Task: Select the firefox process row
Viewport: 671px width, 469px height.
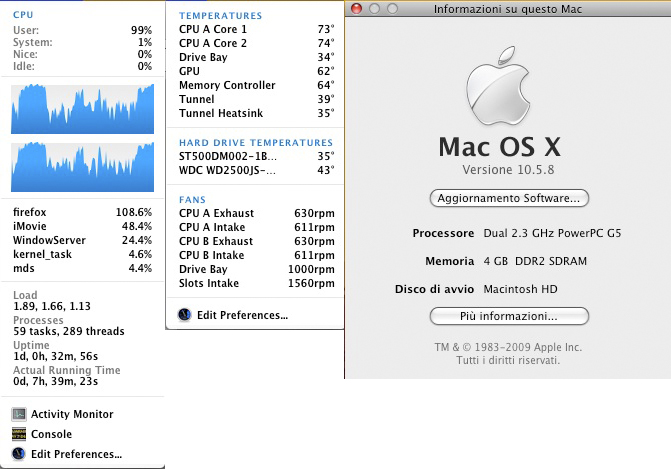Action: pyautogui.click(x=83, y=212)
